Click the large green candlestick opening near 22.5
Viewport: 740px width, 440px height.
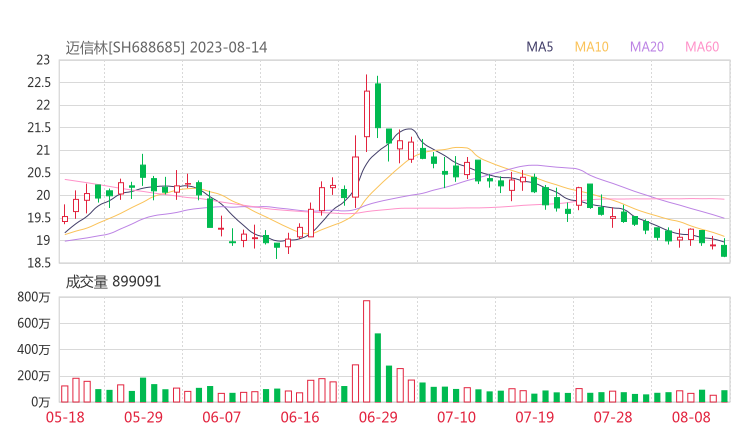(x=378, y=106)
